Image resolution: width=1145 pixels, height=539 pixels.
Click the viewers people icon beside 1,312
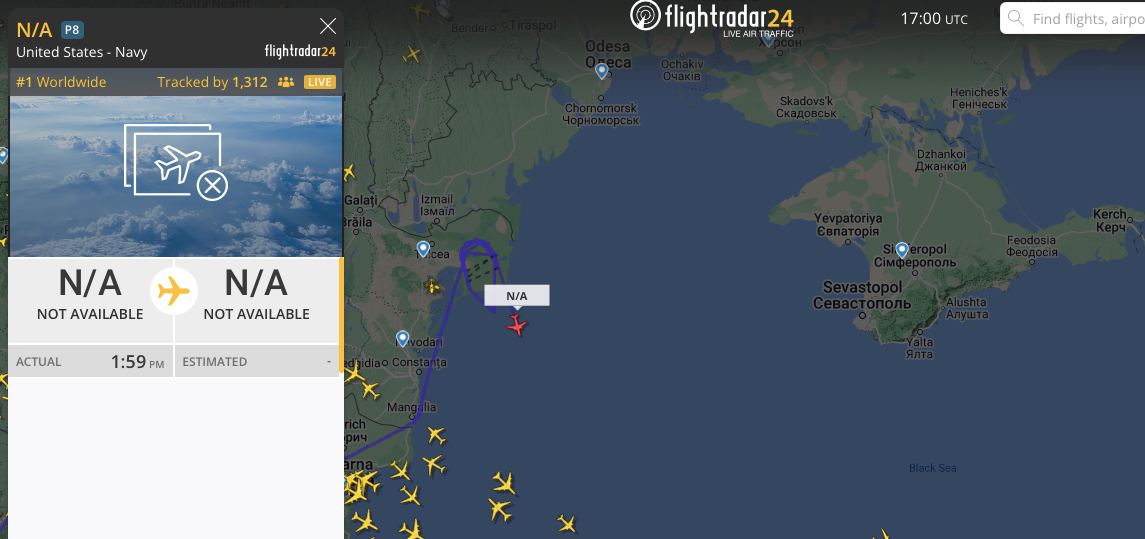(x=286, y=83)
